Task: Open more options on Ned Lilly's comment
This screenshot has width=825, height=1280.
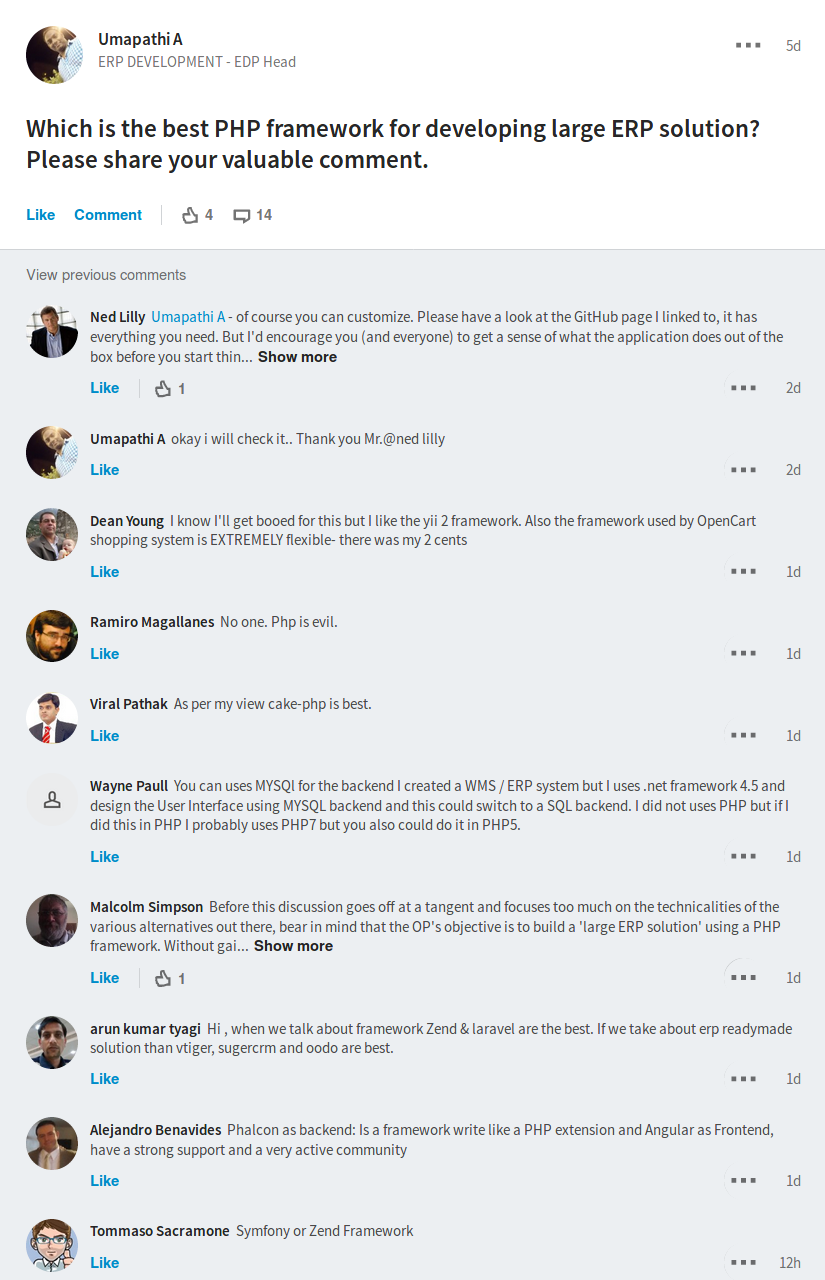Action: tap(743, 388)
